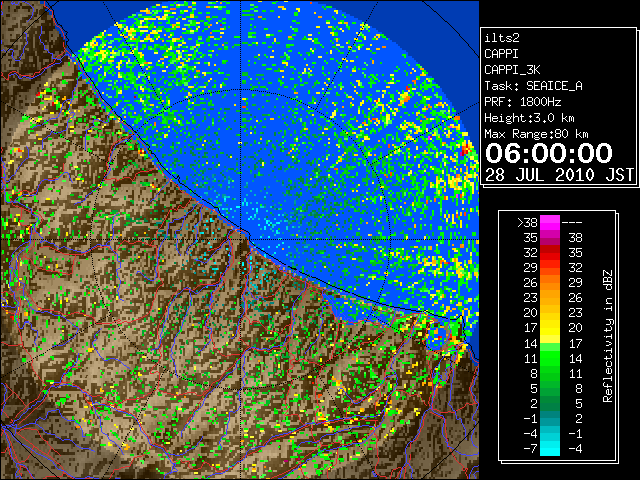Click the red legend band at 32-35
640x480 pixels.
click(550, 253)
